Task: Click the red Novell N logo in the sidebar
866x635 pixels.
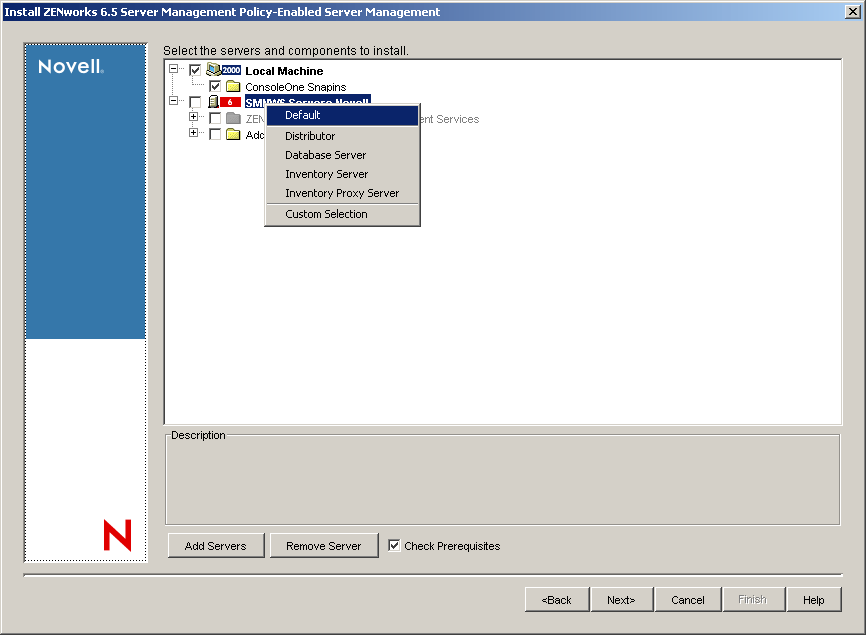Action: (x=119, y=536)
